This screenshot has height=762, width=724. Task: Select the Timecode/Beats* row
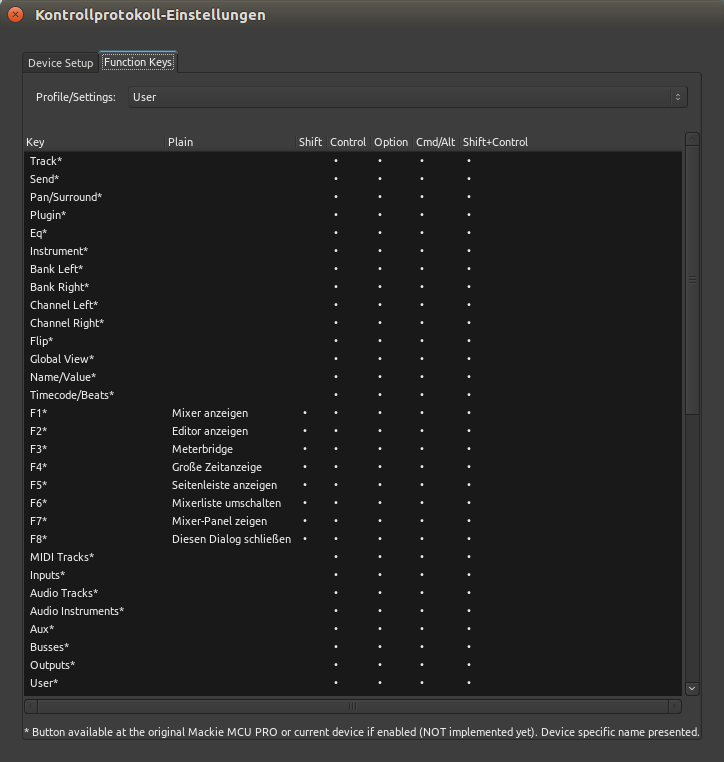(x=353, y=395)
